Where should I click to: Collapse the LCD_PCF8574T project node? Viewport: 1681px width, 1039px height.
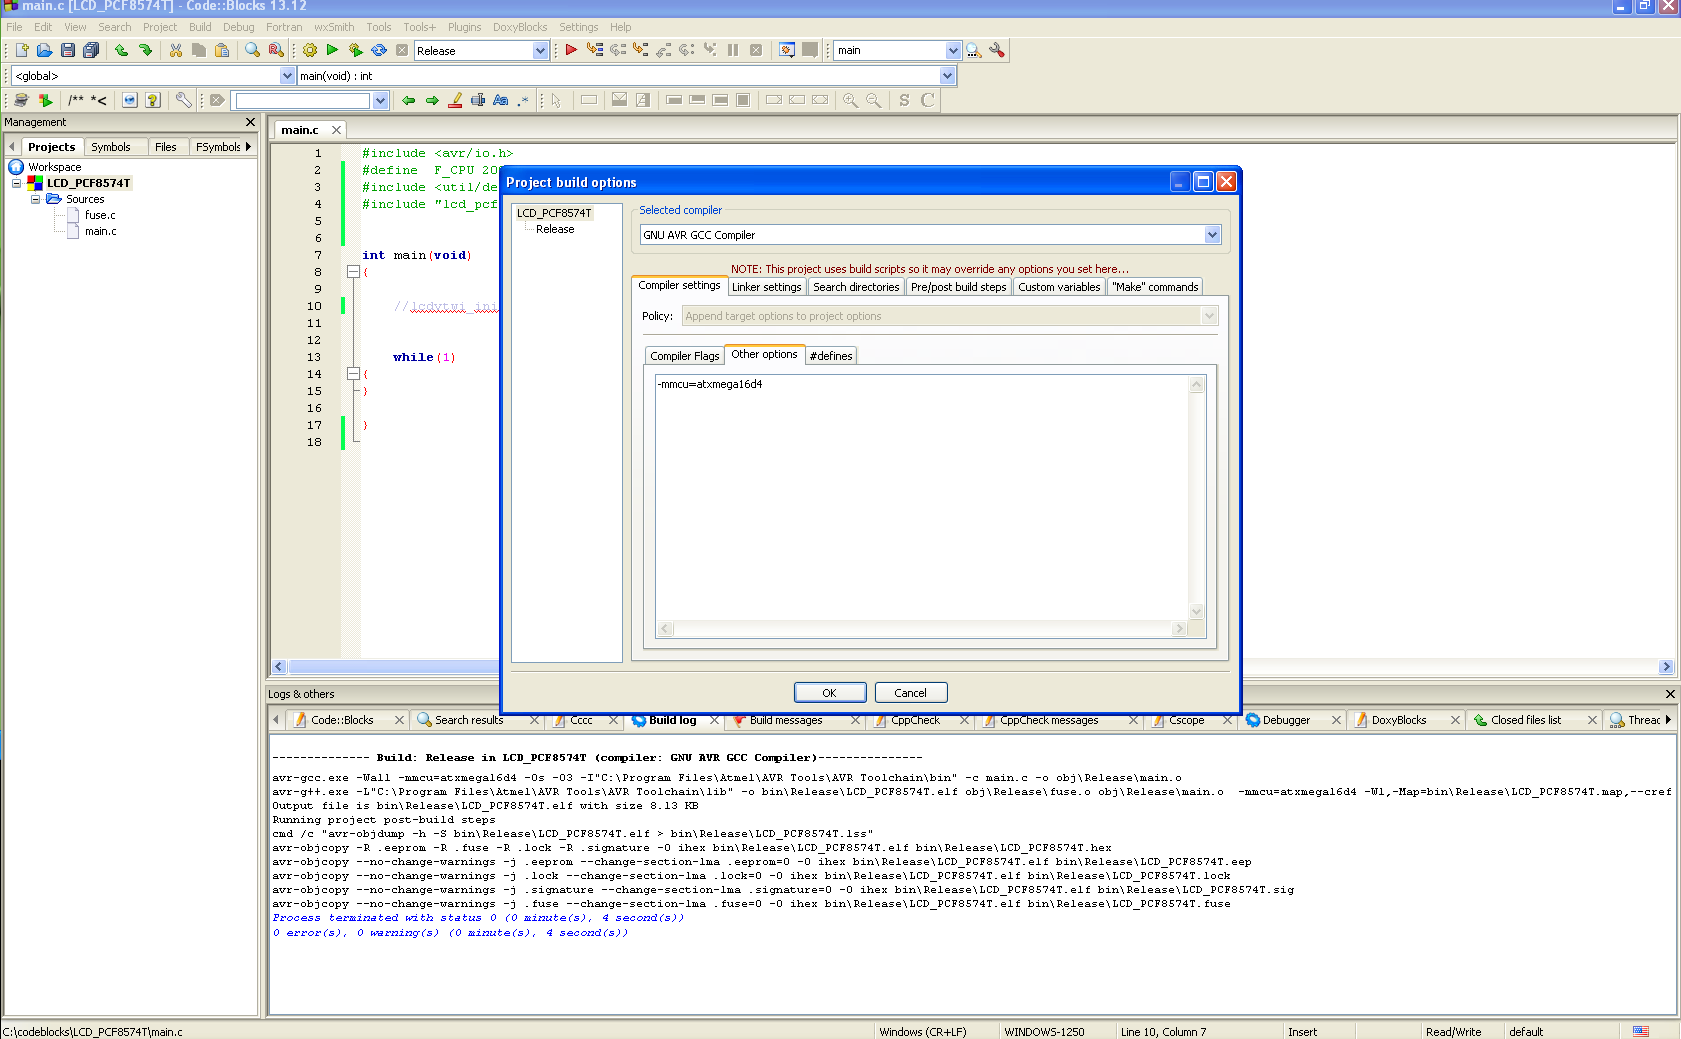(x=16, y=183)
